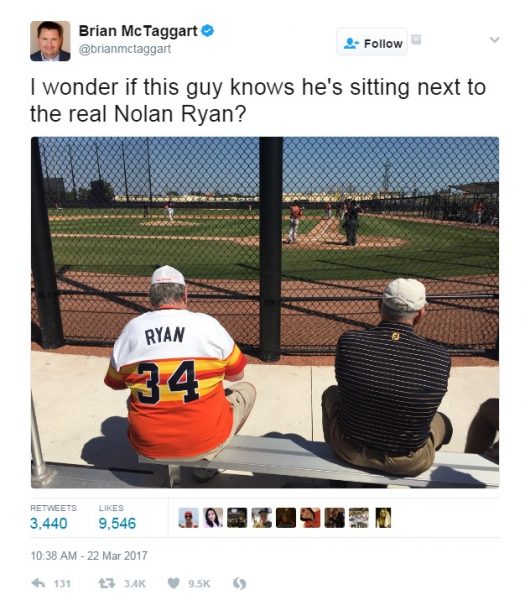Screen dimensions: 525x600
Task: Click the blue verified badge
Action: pyautogui.click(x=207, y=31)
